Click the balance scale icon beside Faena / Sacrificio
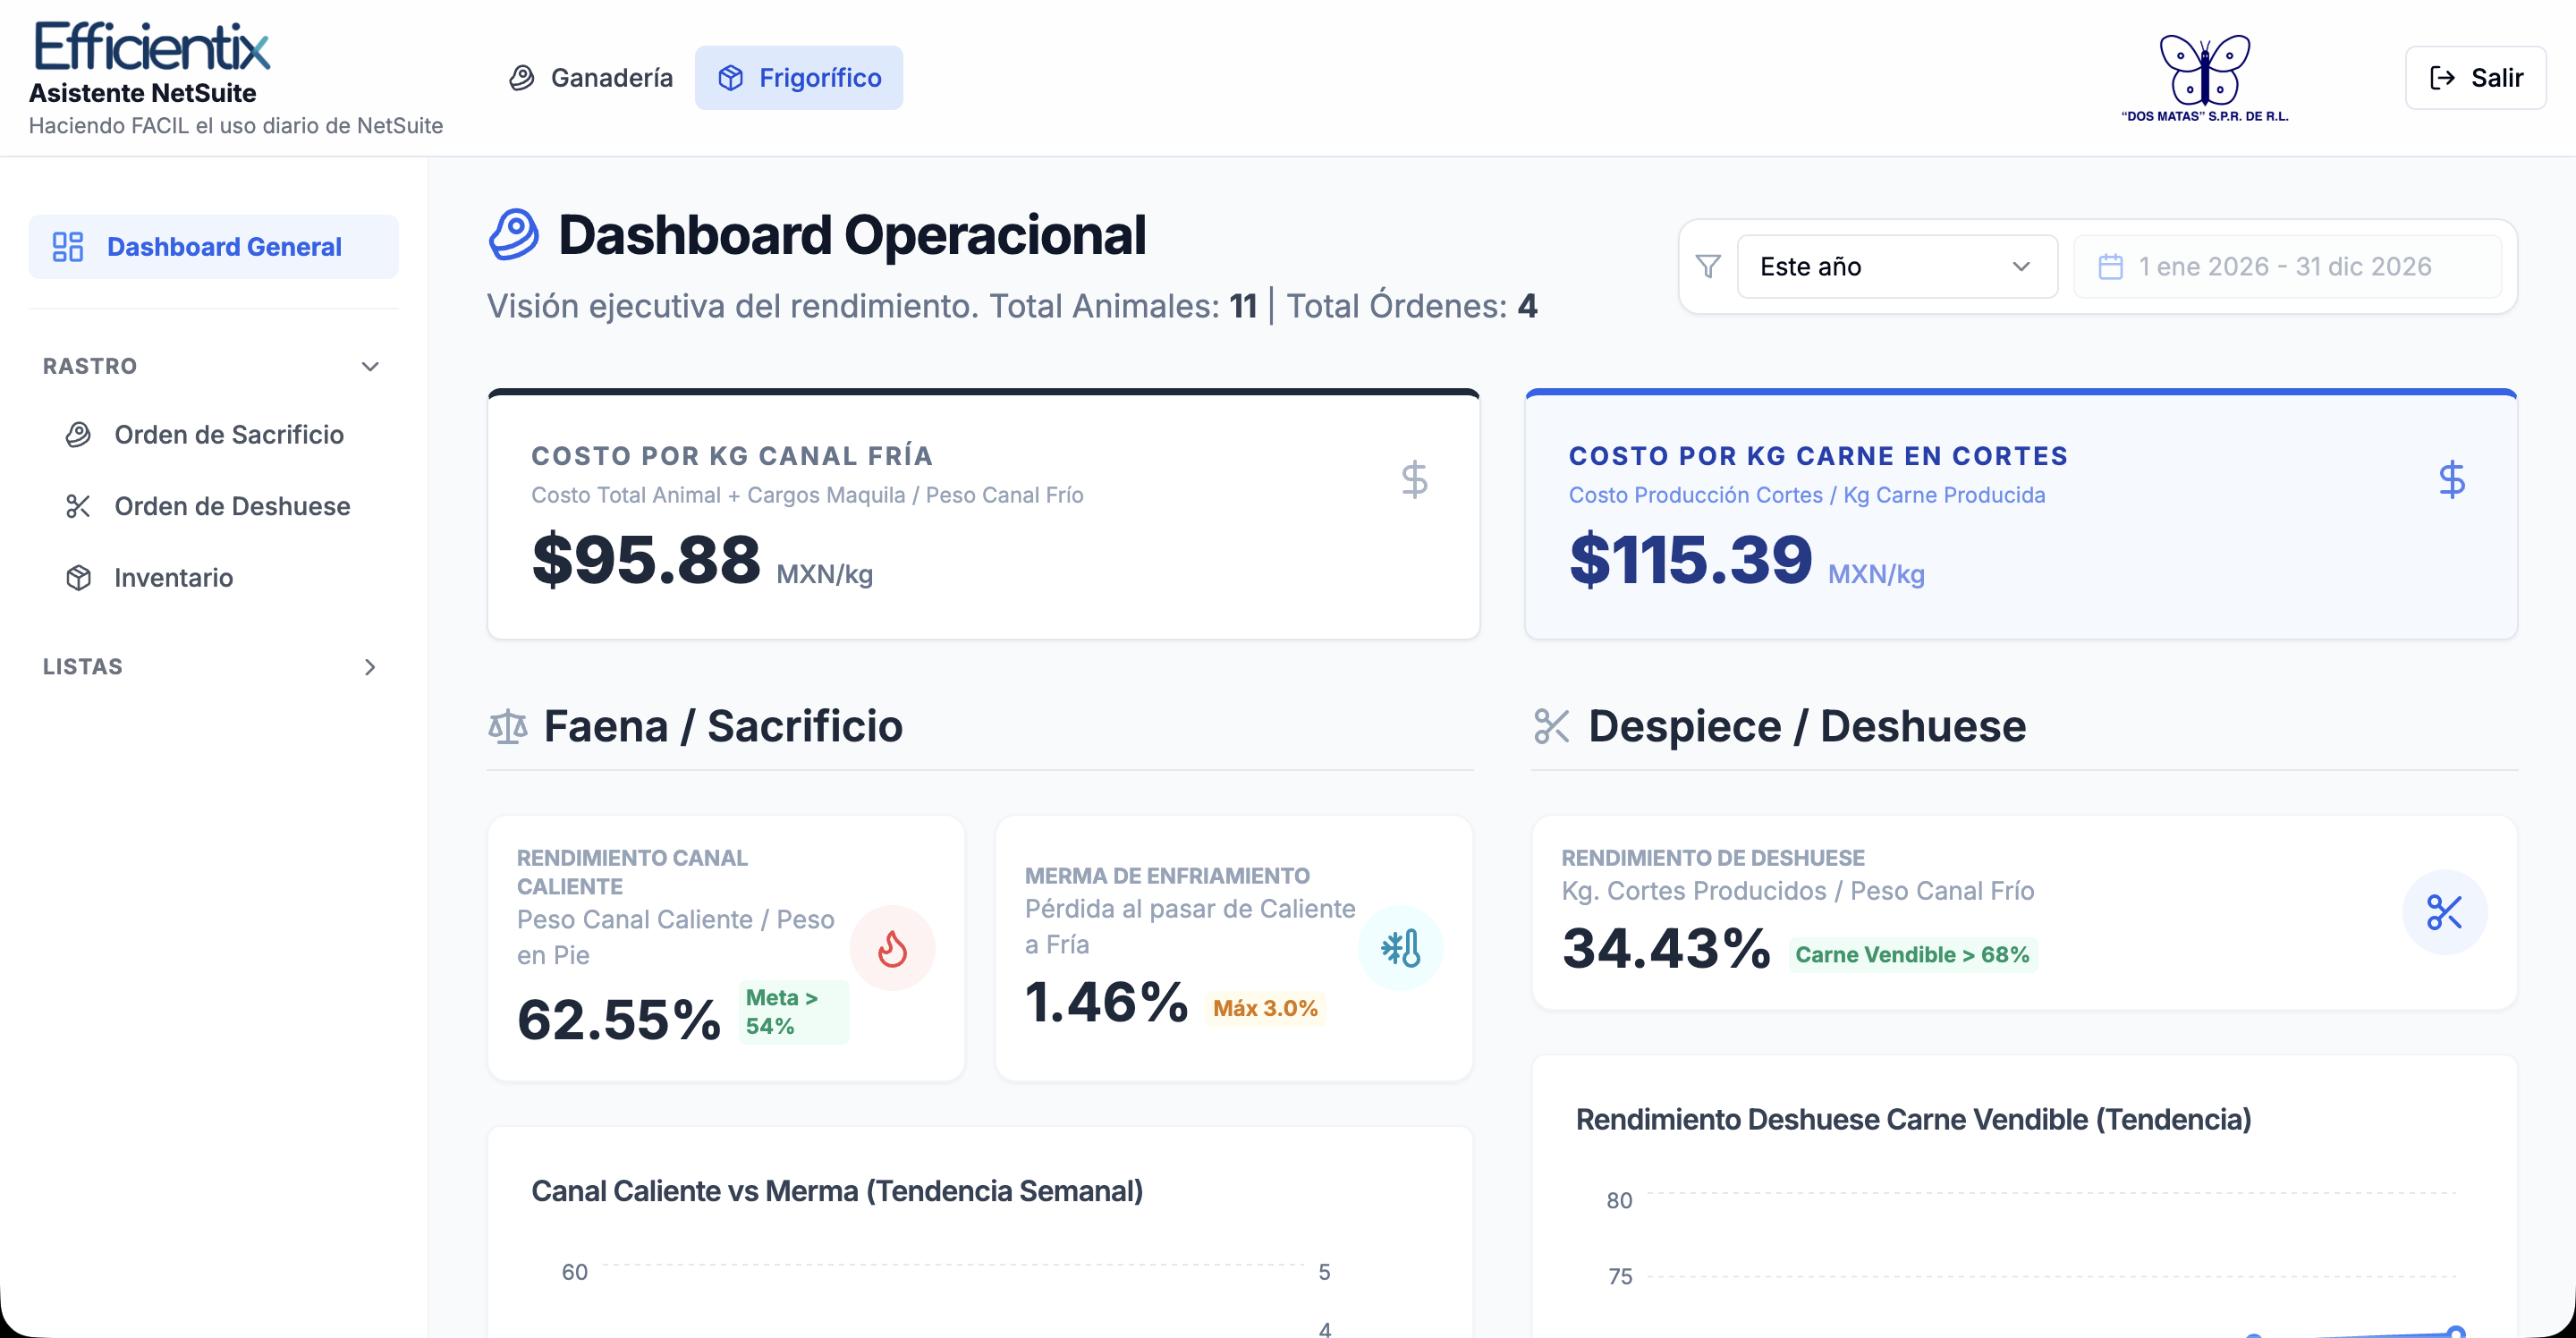The height and width of the screenshot is (1338, 2576). (x=508, y=726)
